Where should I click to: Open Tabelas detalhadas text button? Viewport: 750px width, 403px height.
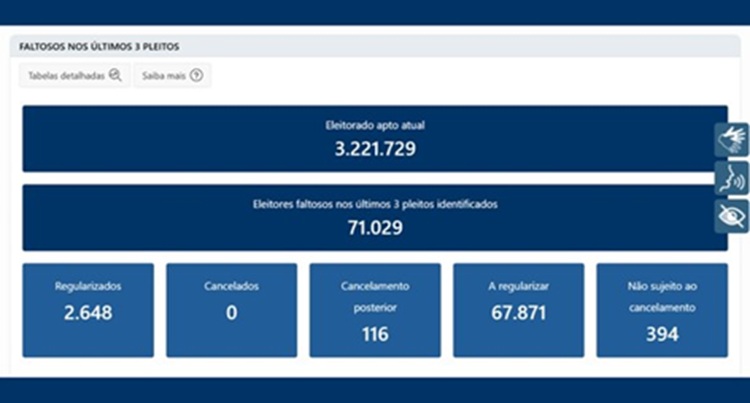pos(66,76)
